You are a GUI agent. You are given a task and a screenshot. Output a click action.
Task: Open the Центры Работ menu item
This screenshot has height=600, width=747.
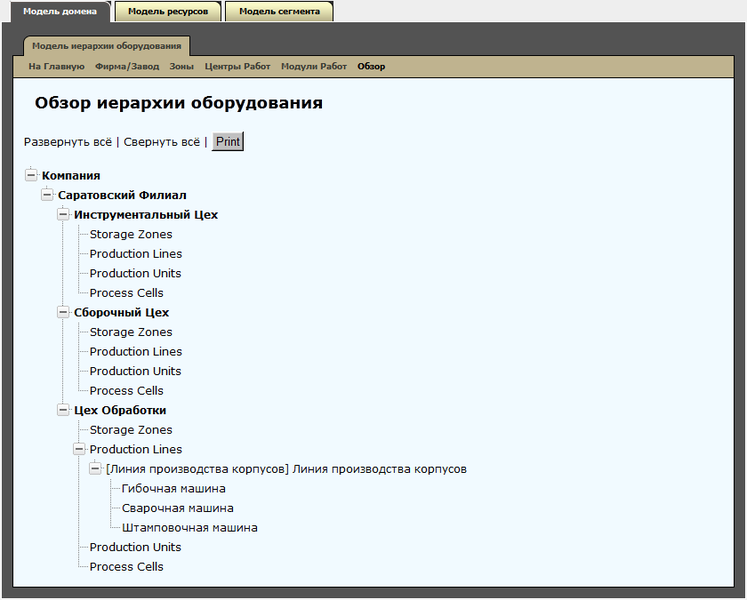click(237, 66)
